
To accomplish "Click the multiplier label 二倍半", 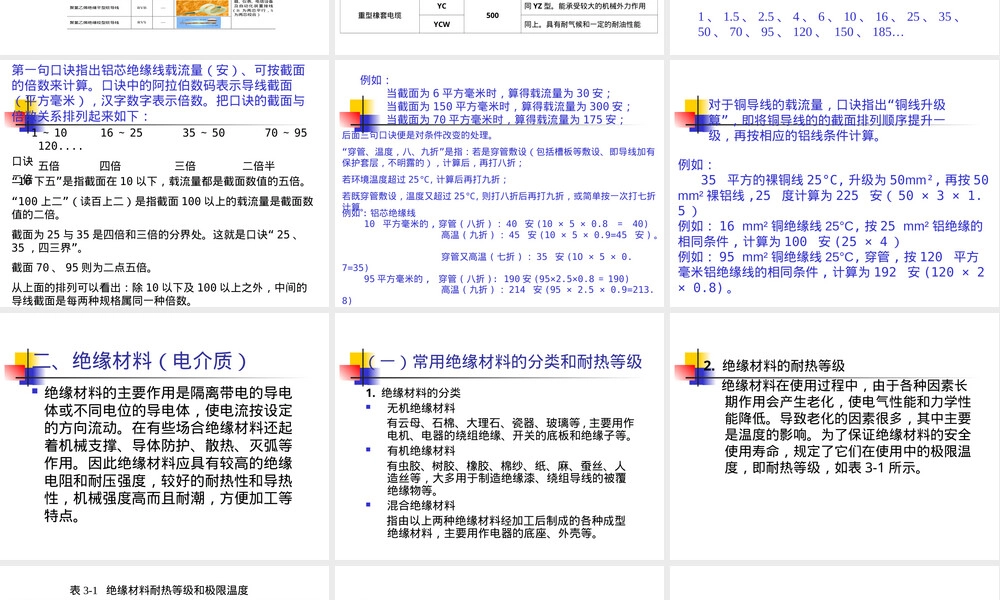I will tap(258, 166).
